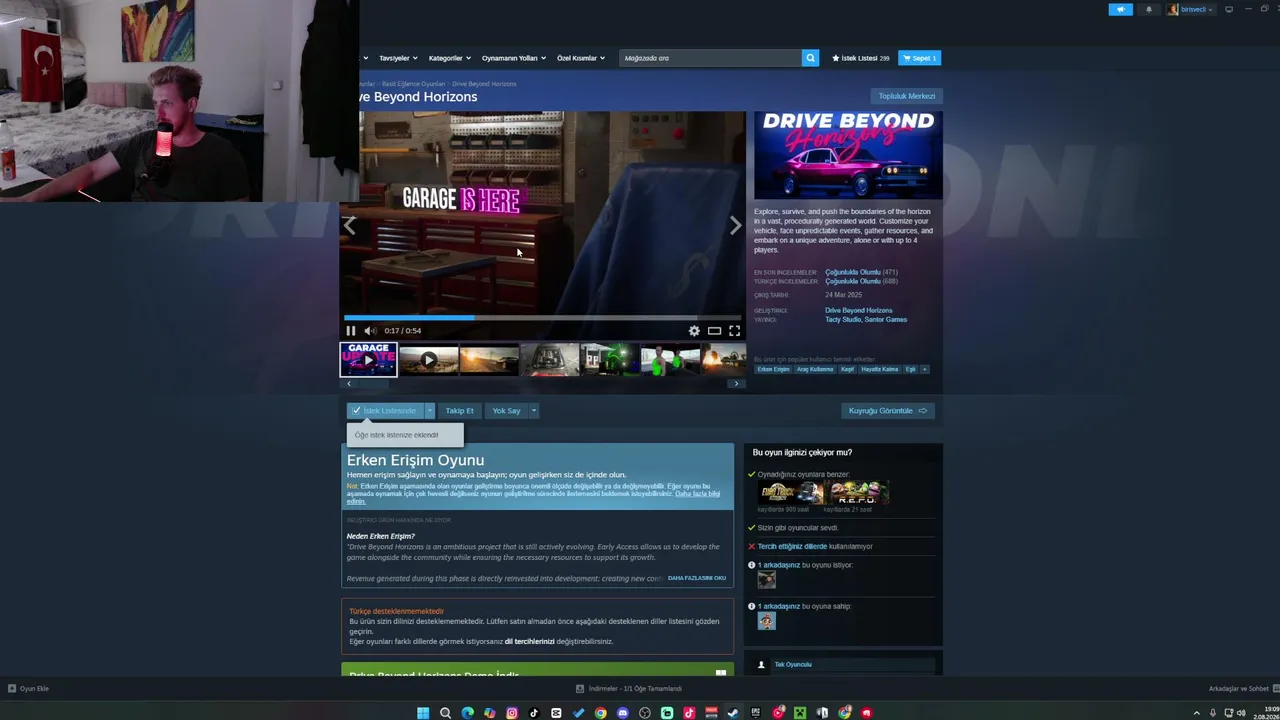The width and height of the screenshot is (1280, 720).
Task: Open the Tek Oyunculu feature link
Action: [793, 665]
